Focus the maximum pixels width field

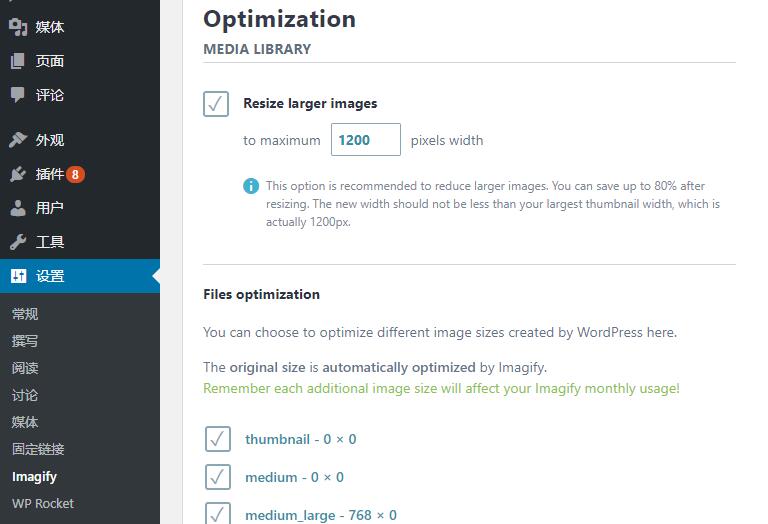[x=366, y=140]
